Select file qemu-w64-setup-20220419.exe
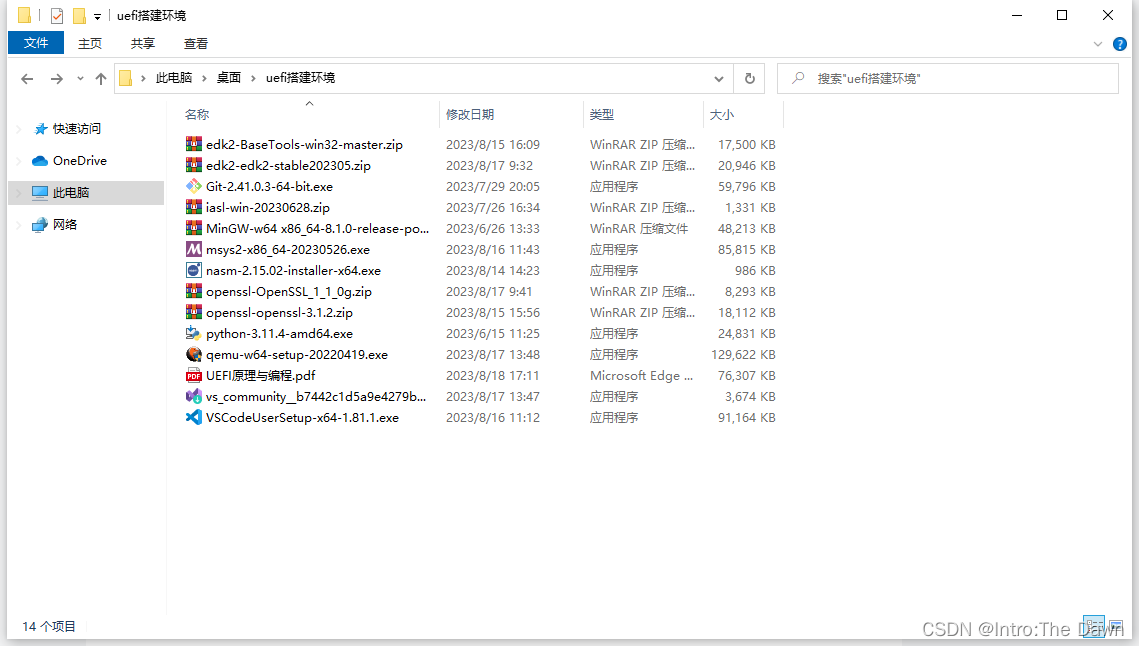This screenshot has width=1139, height=646. [296, 355]
